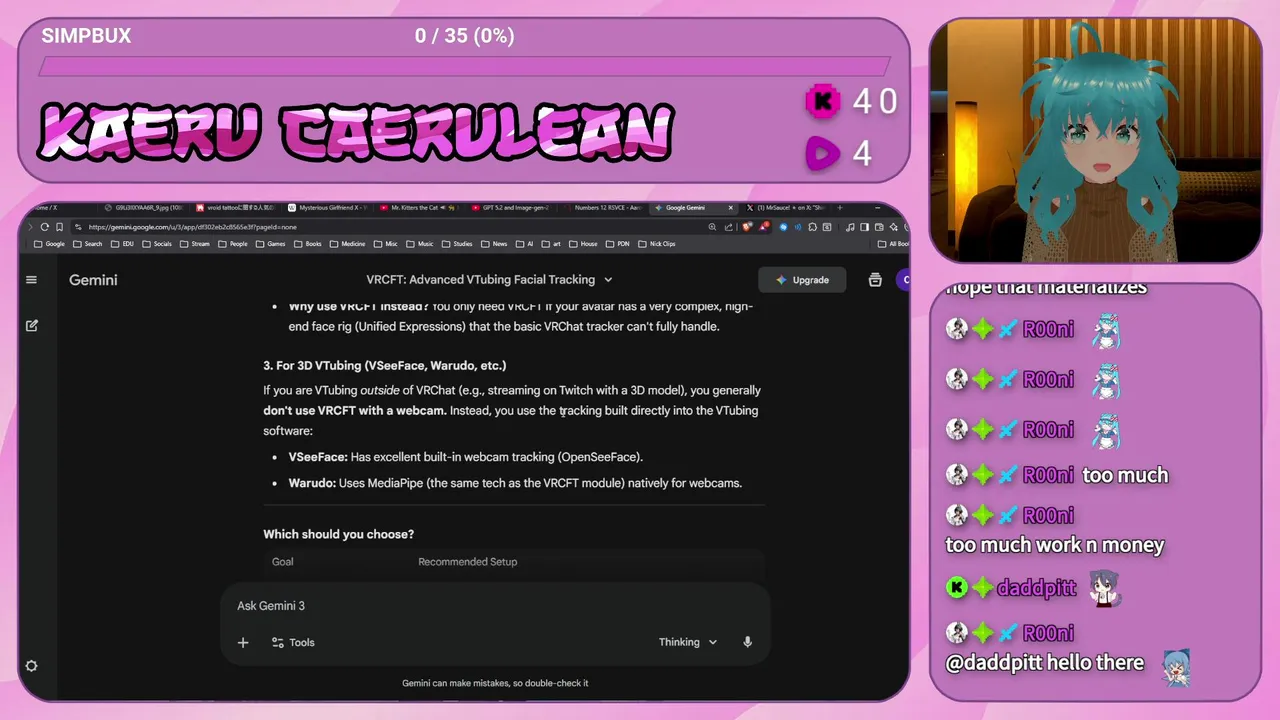Viewport: 1280px width, 720px height.
Task: Open the extensions puzzle piece icon
Action: [812, 227]
